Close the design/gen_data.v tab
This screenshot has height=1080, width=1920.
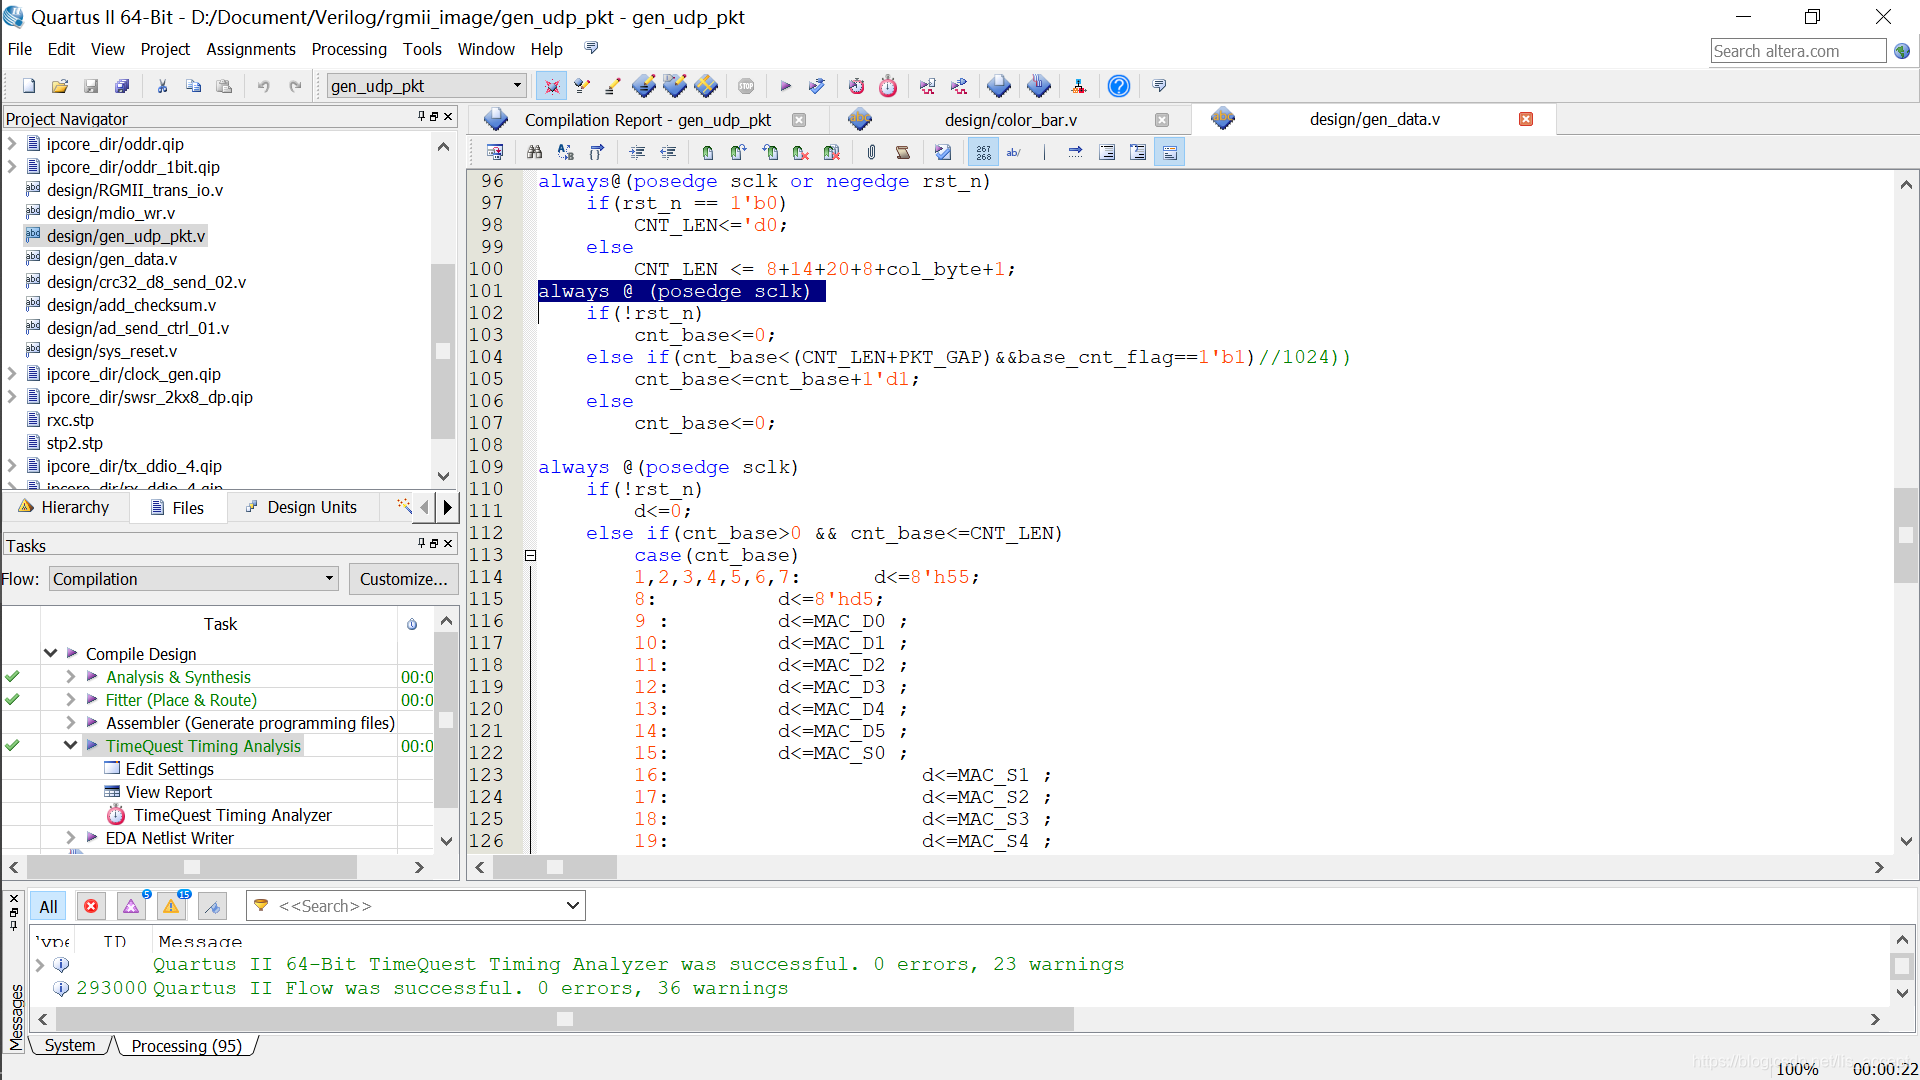(x=1526, y=119)
